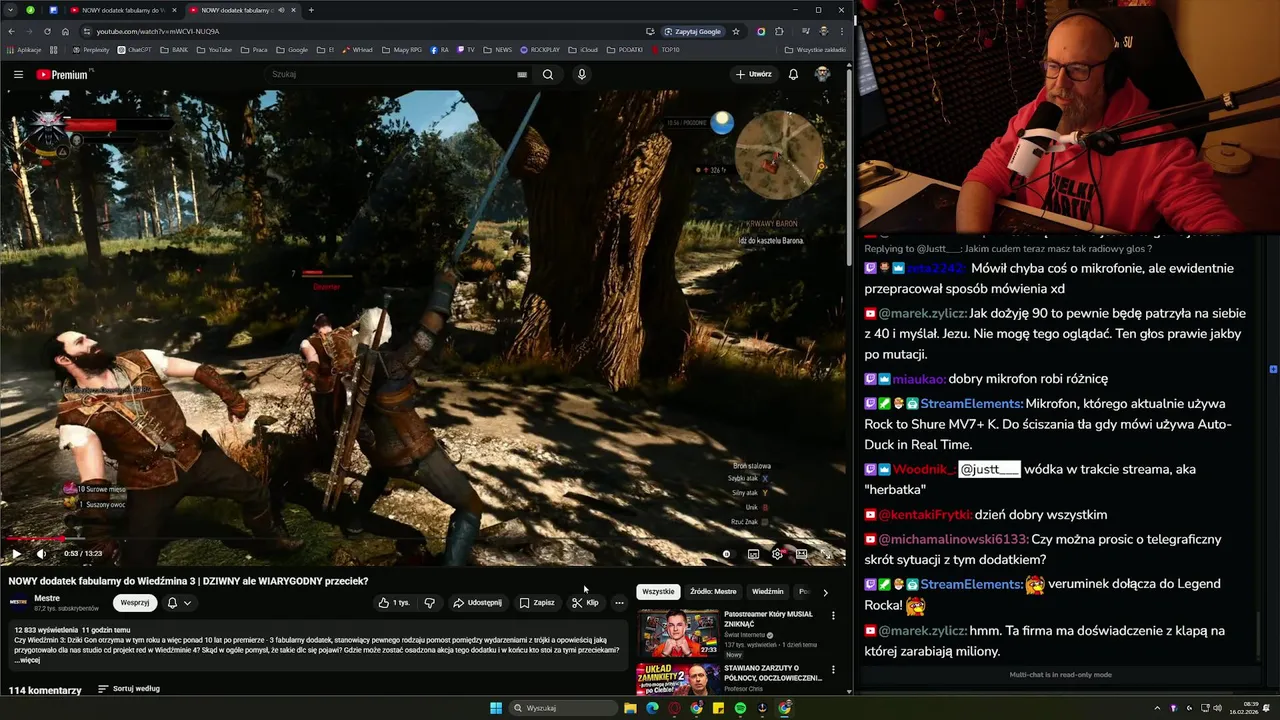Toggle subtitles in the video player
Image resolution: width=1280 pixels, height=720 pixels.
753,553
